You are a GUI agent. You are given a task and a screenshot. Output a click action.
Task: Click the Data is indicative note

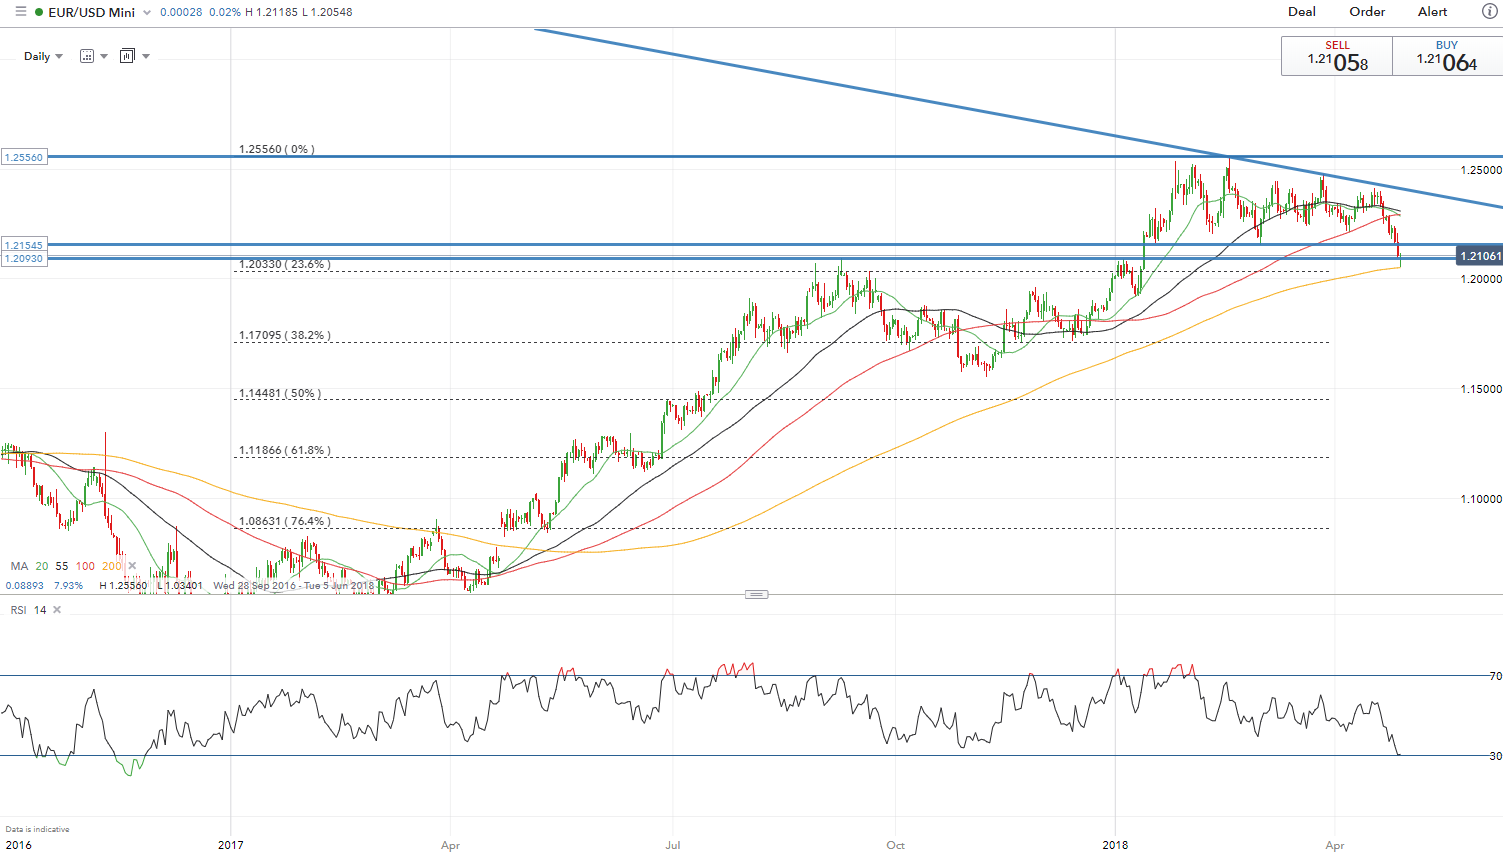click(x=38, y=829)
